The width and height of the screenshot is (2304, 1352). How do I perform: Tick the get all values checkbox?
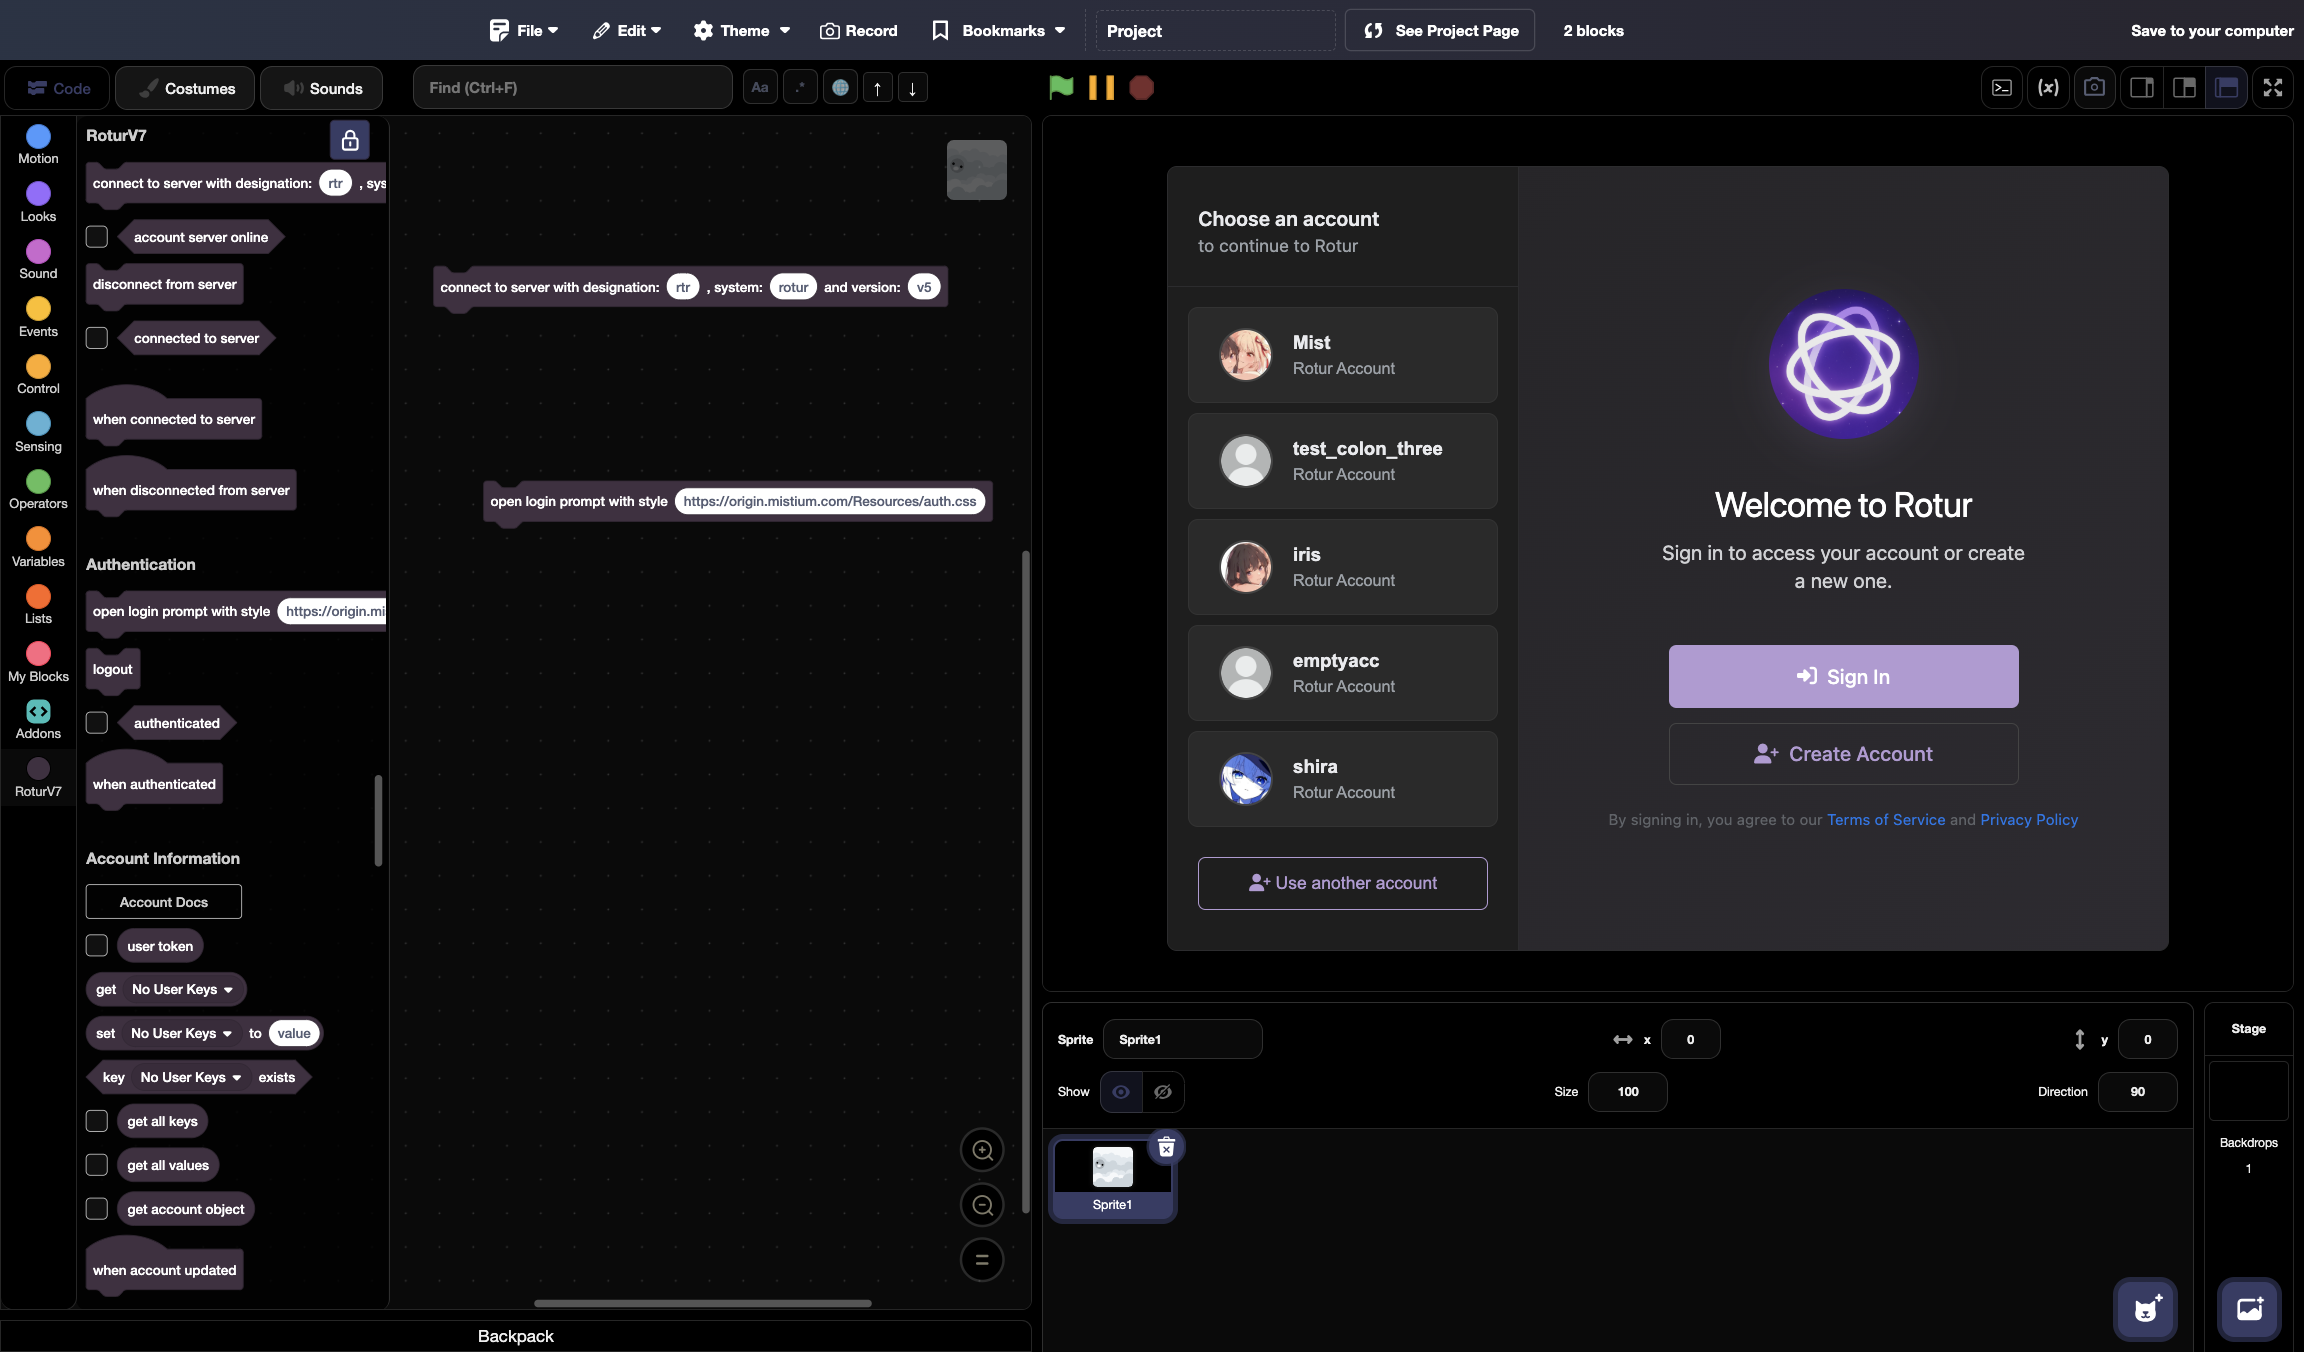point(97,1165)
